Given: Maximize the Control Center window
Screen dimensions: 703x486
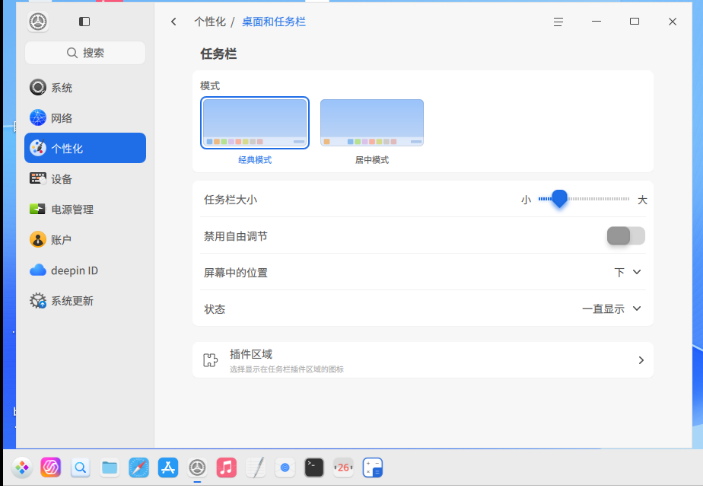Looking at the screenshot, I should point(634,22).
